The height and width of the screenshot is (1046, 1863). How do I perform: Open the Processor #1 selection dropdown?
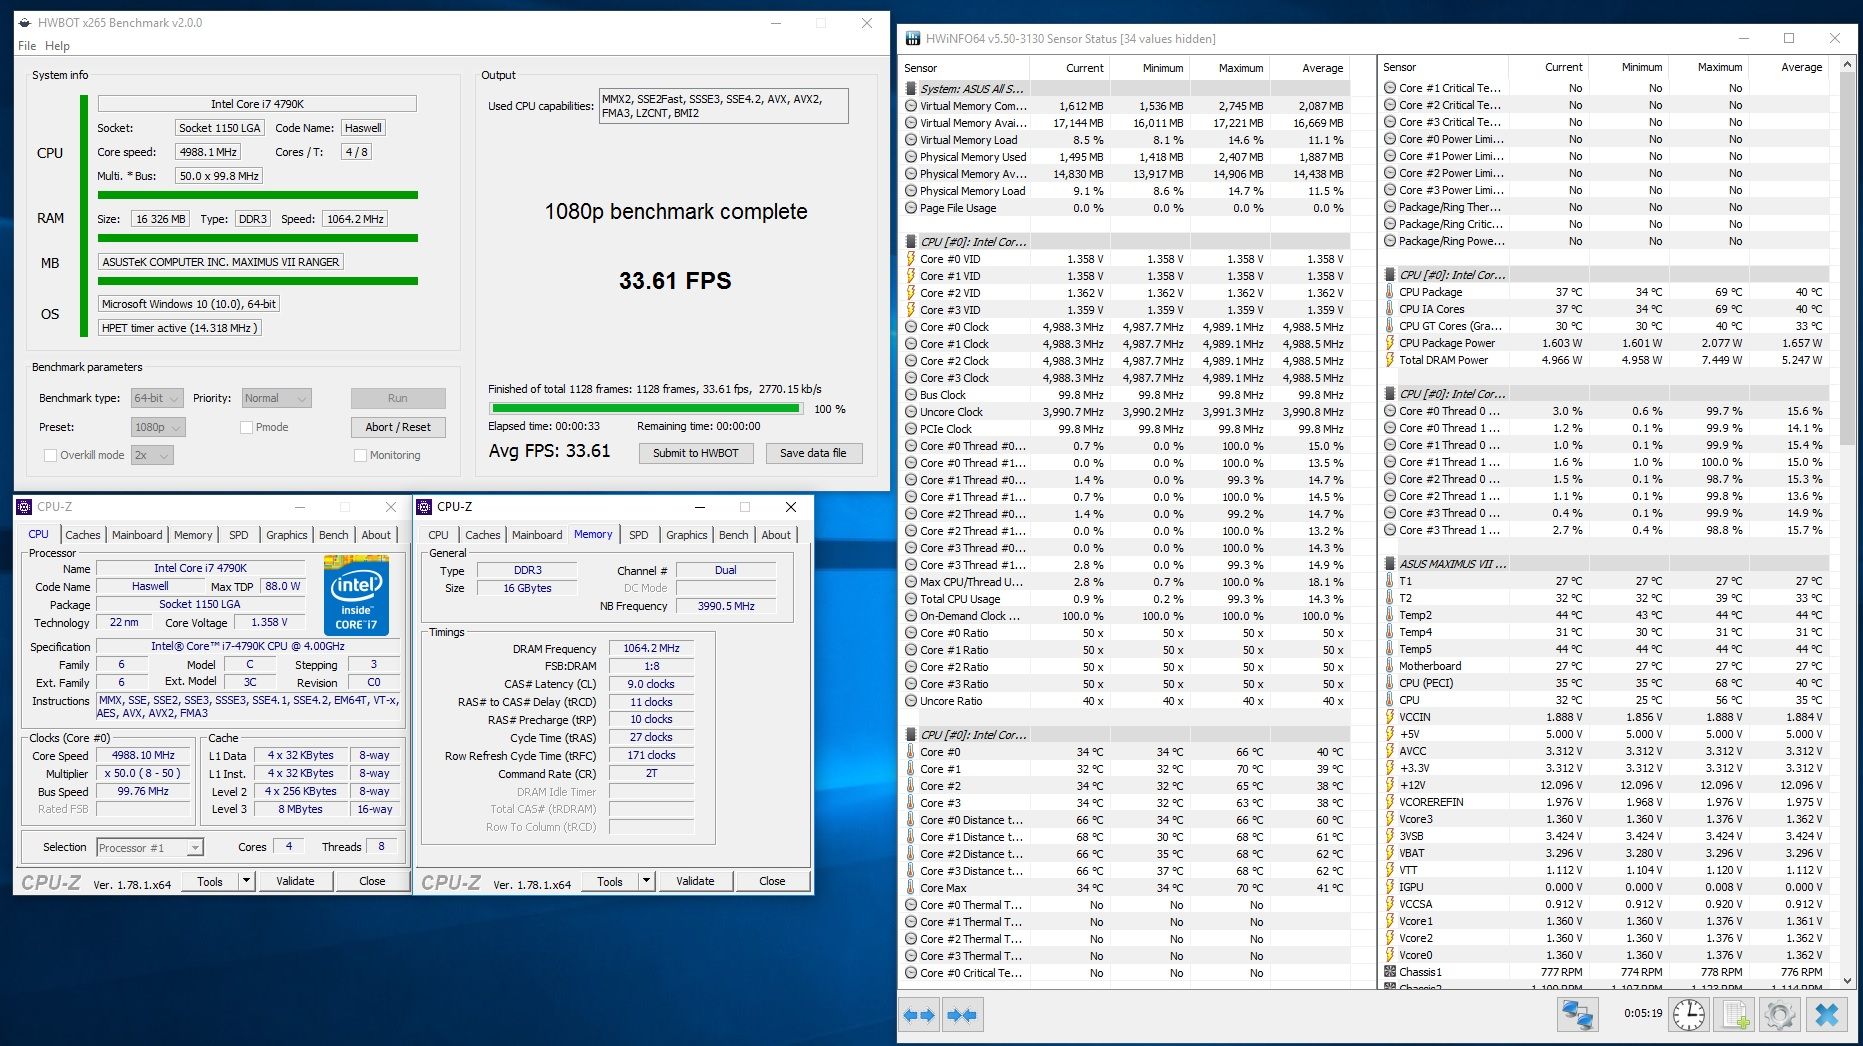(150, 848)
